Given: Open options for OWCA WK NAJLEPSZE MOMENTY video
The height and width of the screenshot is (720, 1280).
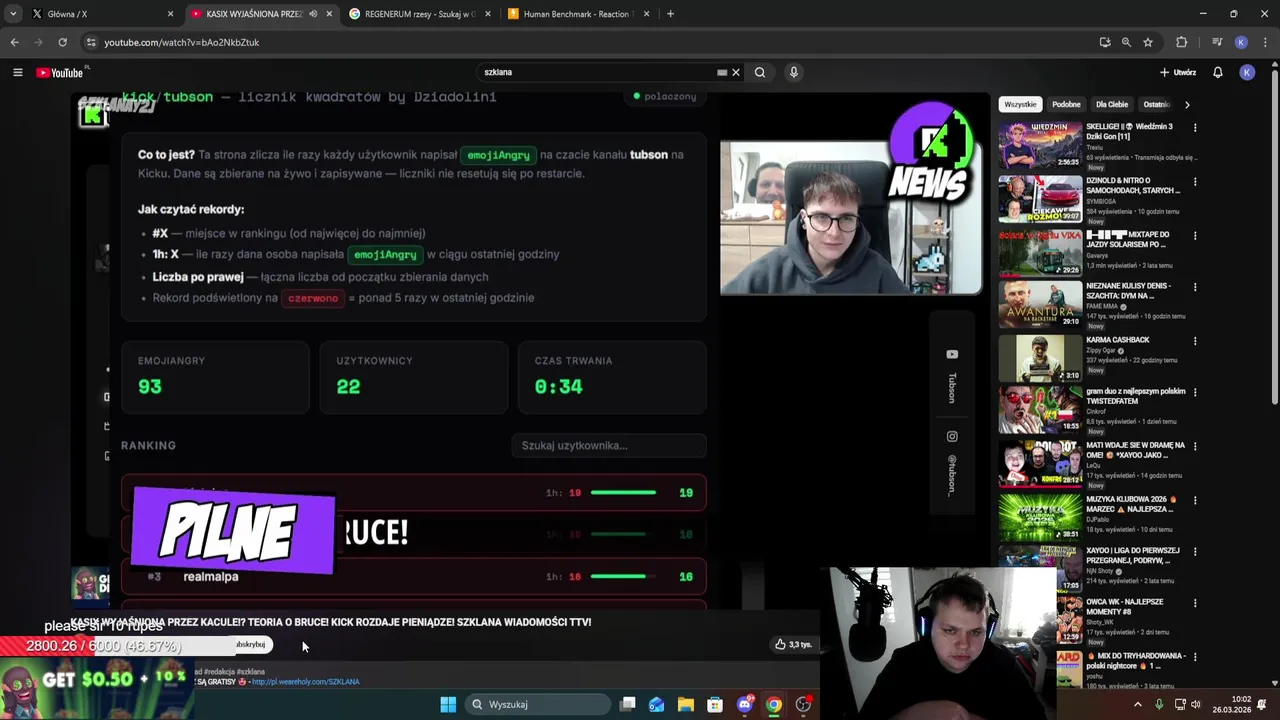Looking at the screenshot, I should 1195,604.
